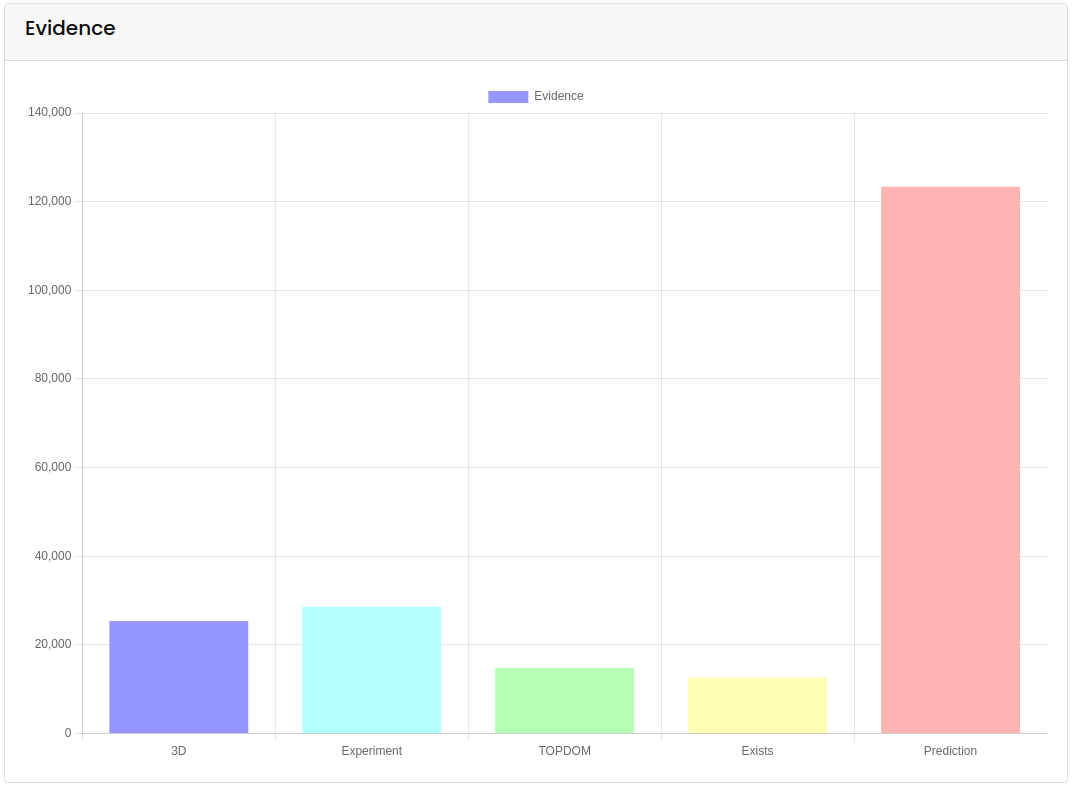The height and width of the screenshot is (793, 1079).
Task: Select the yellow Exists bar
Action: [757, 705]
